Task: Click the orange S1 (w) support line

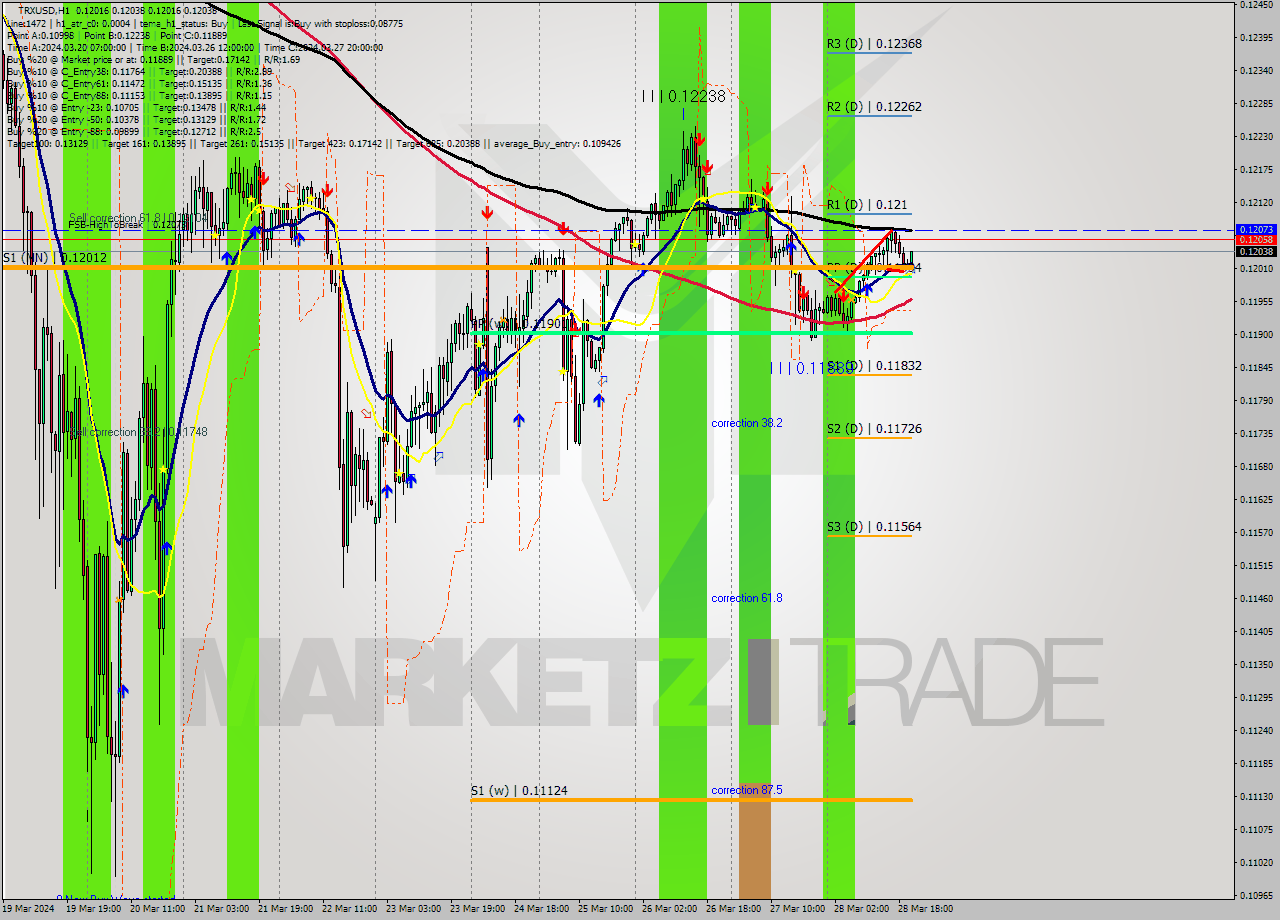Action: point(691,799)
